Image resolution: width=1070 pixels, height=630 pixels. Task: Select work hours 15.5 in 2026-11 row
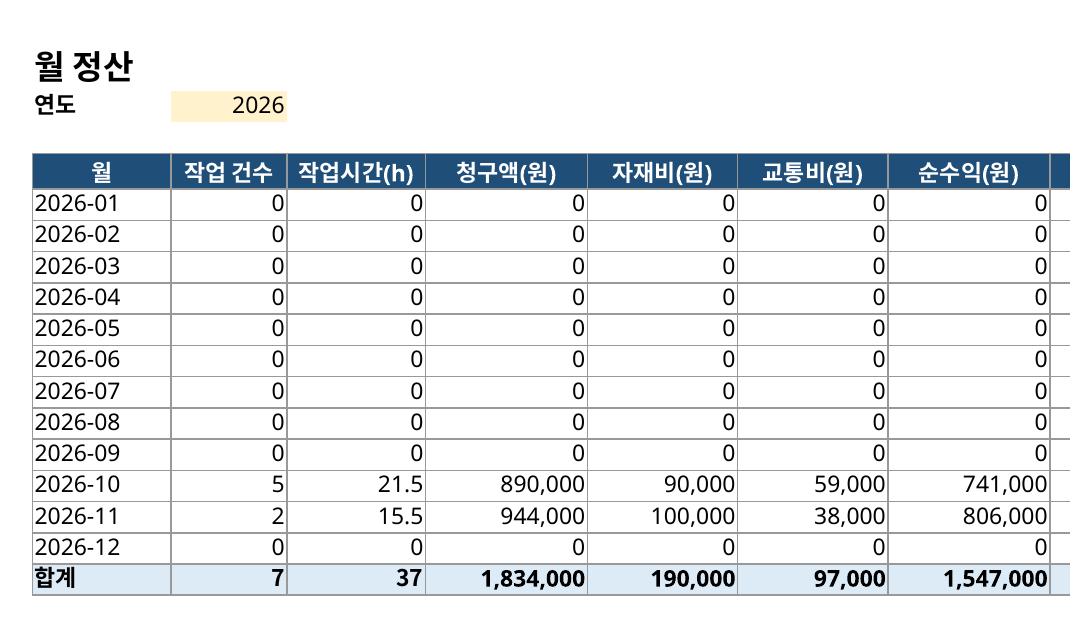[x=356, y=517]
